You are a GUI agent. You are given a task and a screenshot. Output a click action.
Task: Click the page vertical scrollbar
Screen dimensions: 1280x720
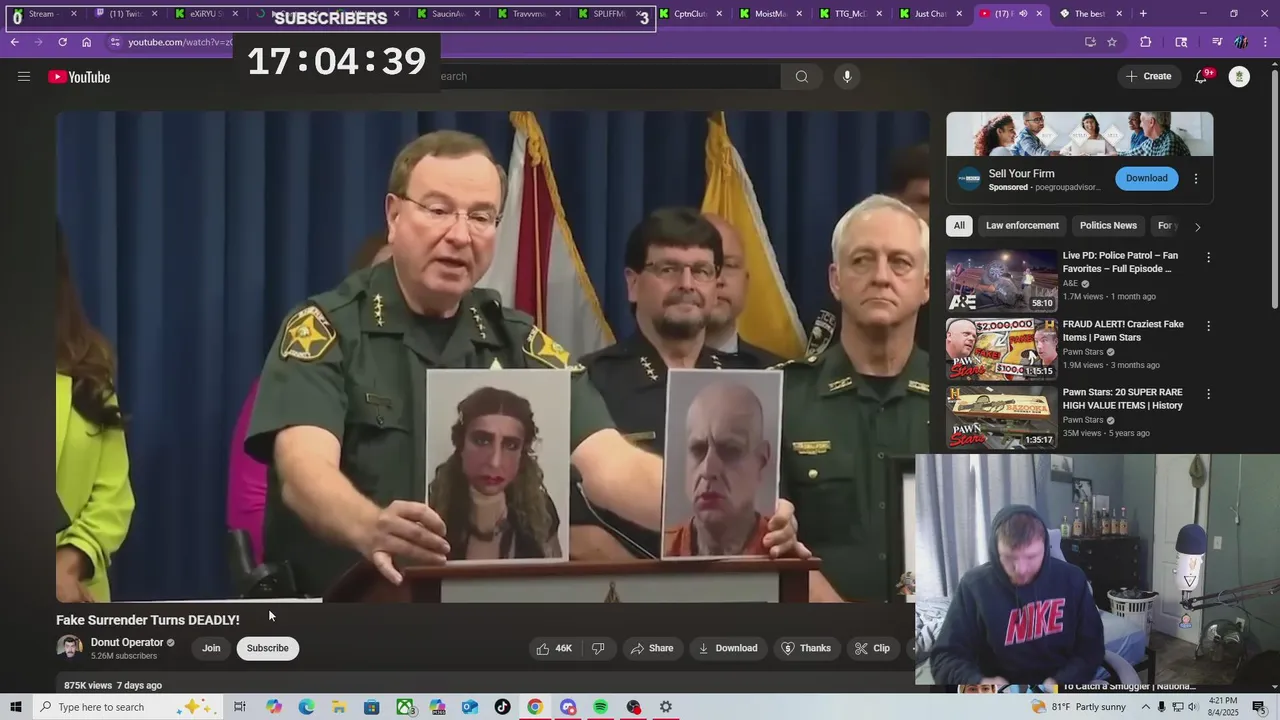(x=1274, y=190)
